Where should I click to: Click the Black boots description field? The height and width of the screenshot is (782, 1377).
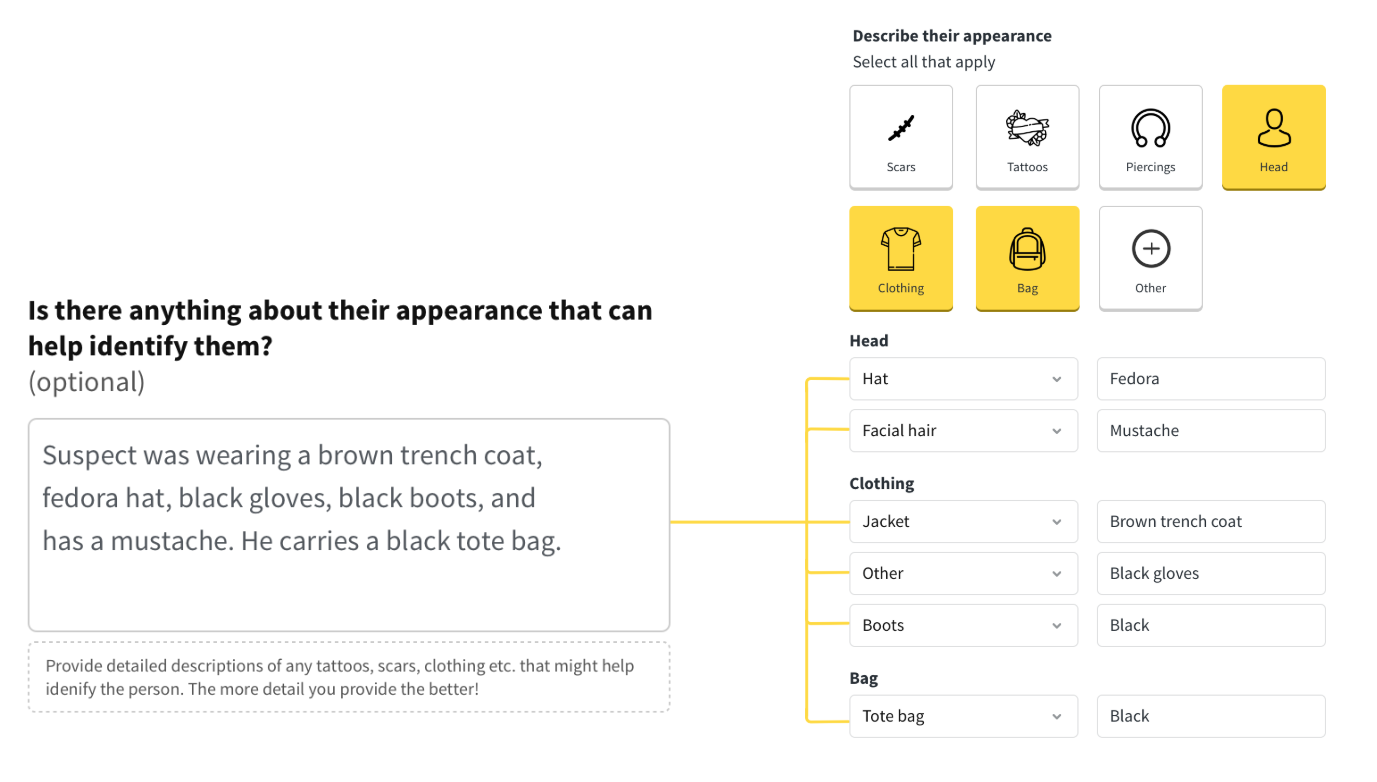pyautogui.click(x=1211, y=626)
